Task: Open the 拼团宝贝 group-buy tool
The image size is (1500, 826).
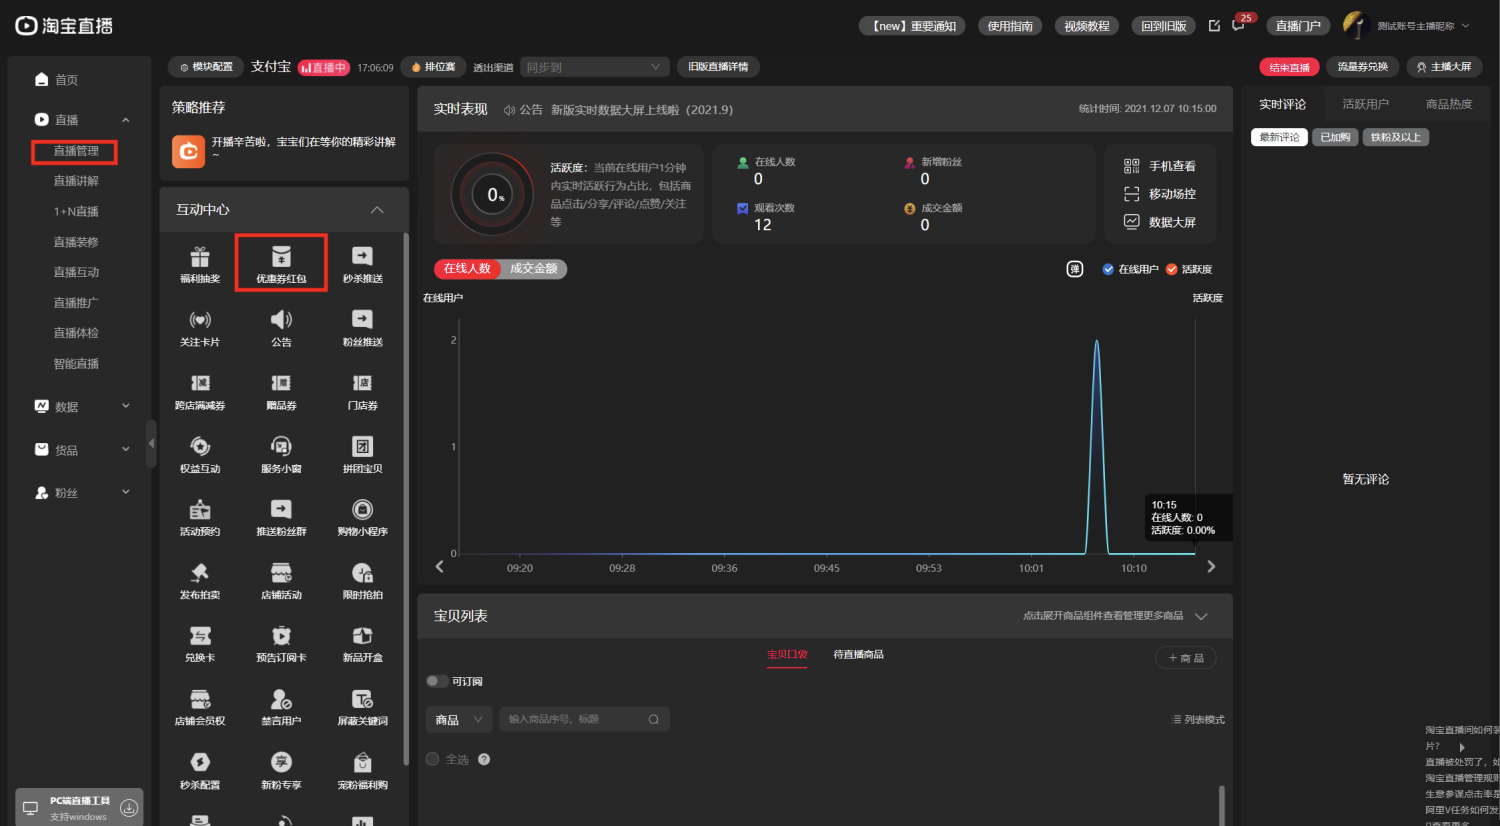Action: [362, 455]
